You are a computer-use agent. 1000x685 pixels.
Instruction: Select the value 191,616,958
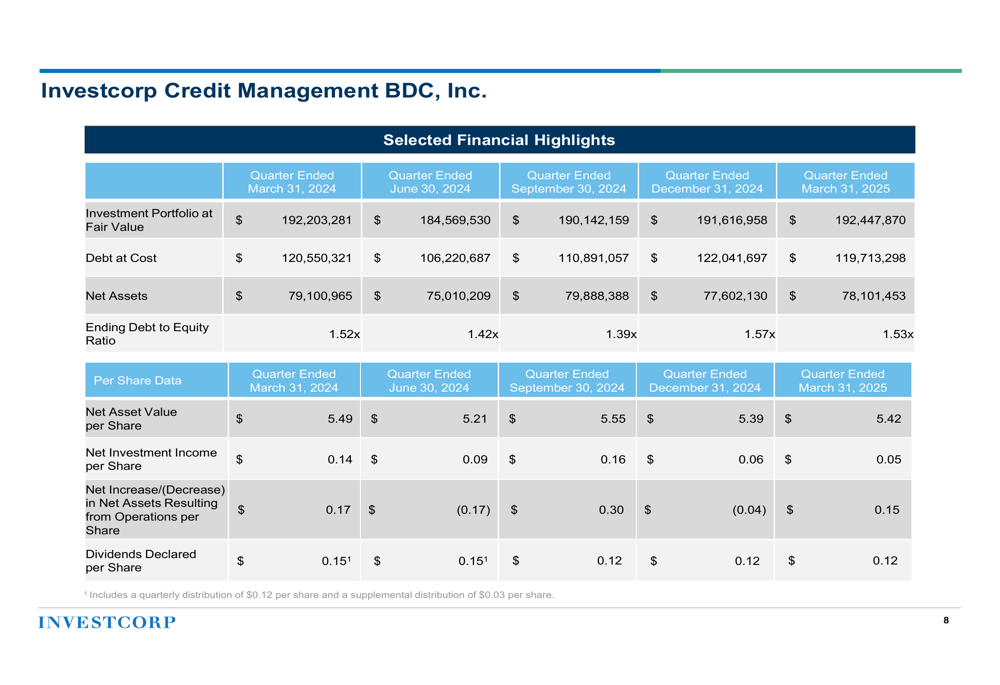click(732, 220)
